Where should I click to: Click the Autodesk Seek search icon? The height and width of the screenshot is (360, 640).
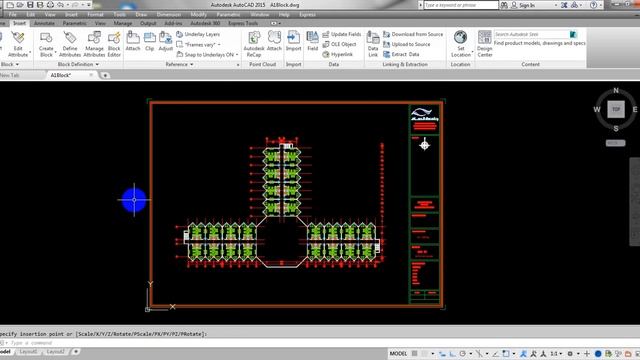click(573, 34)
